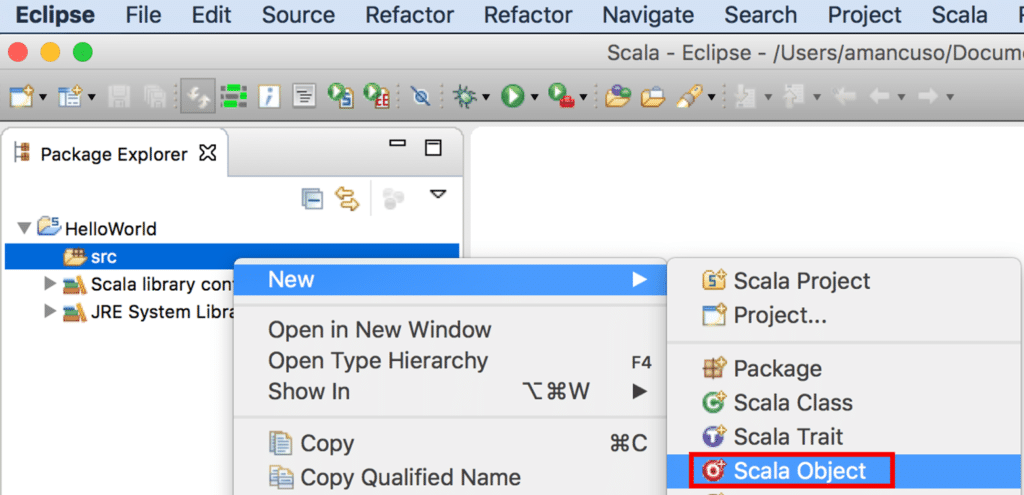Click the green Run toolbar button
1024x495 pixels.
tap(513, 97)
